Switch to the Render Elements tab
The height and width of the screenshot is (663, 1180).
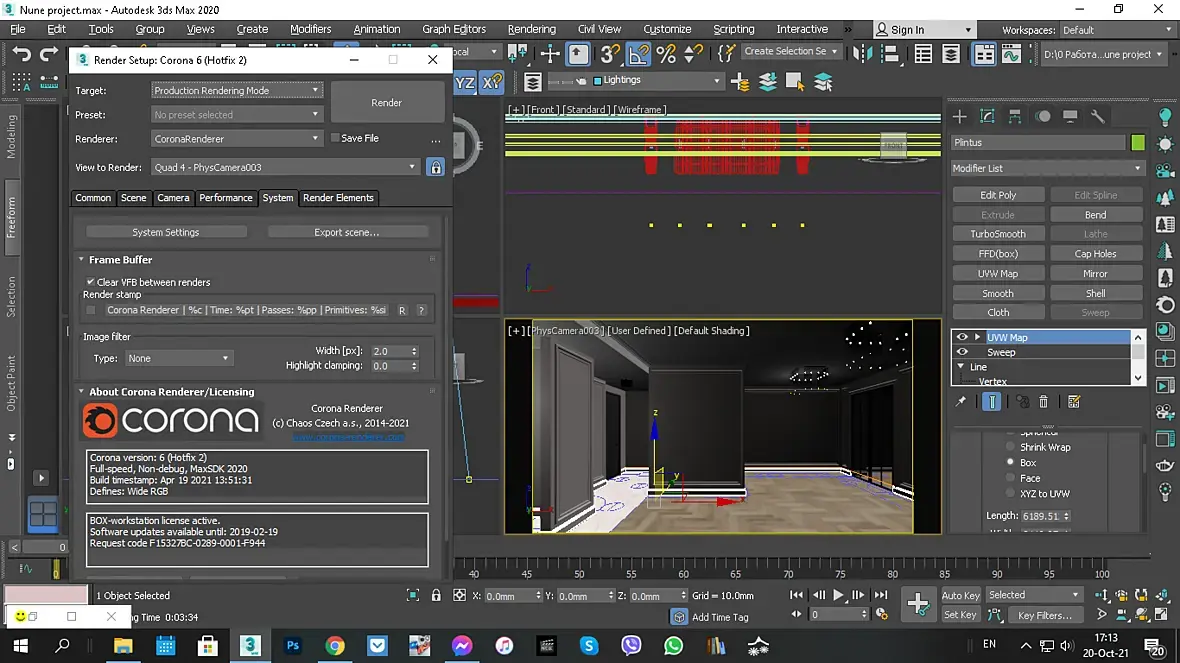[x=338, y=198]
